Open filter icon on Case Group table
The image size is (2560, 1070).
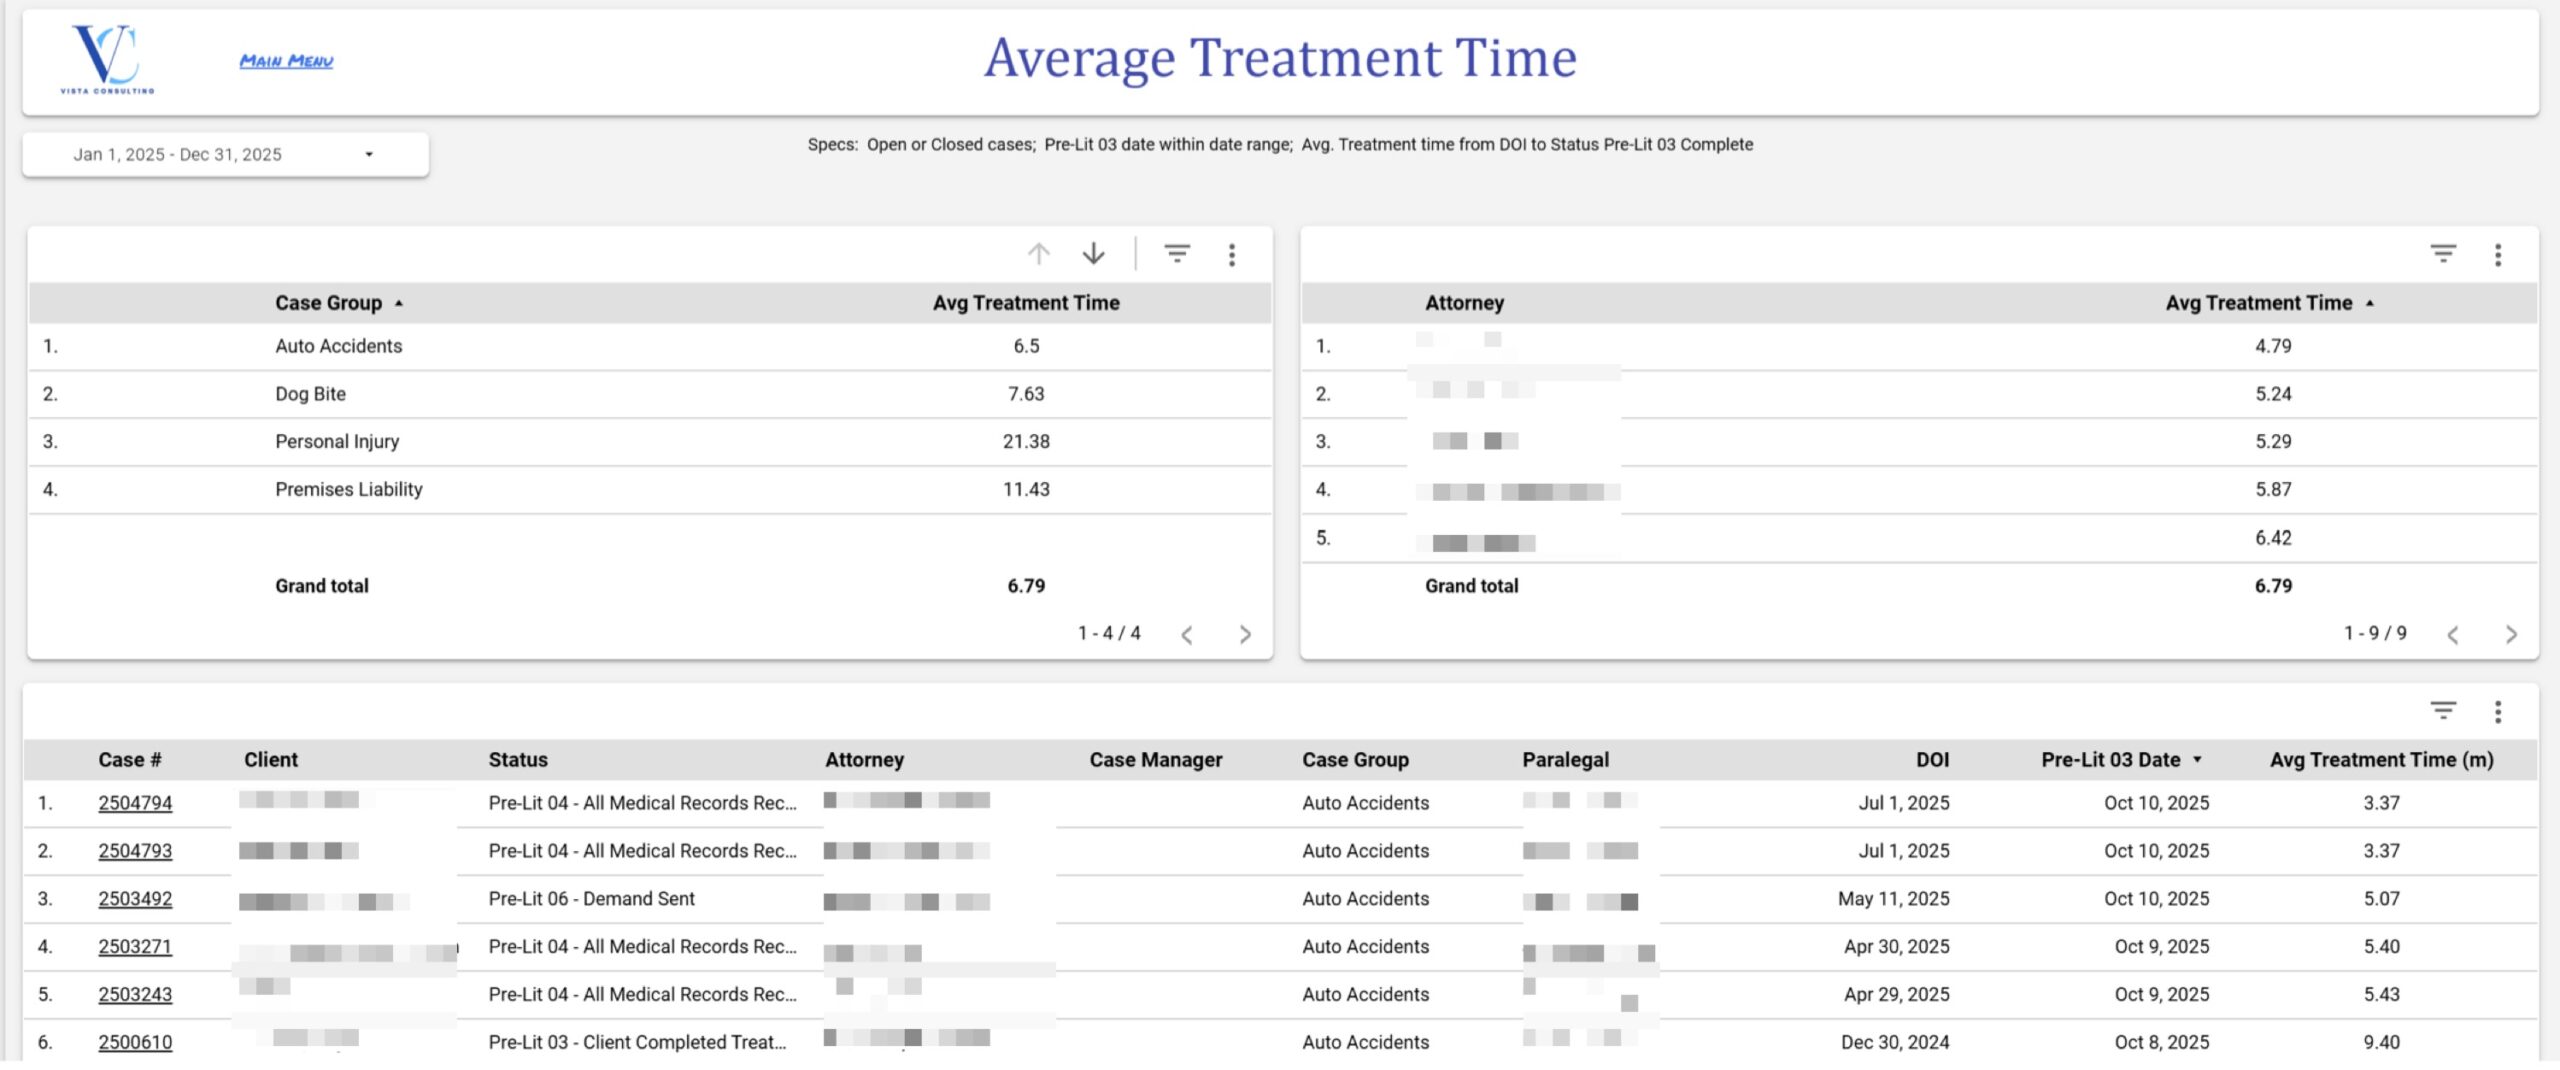1177,254
